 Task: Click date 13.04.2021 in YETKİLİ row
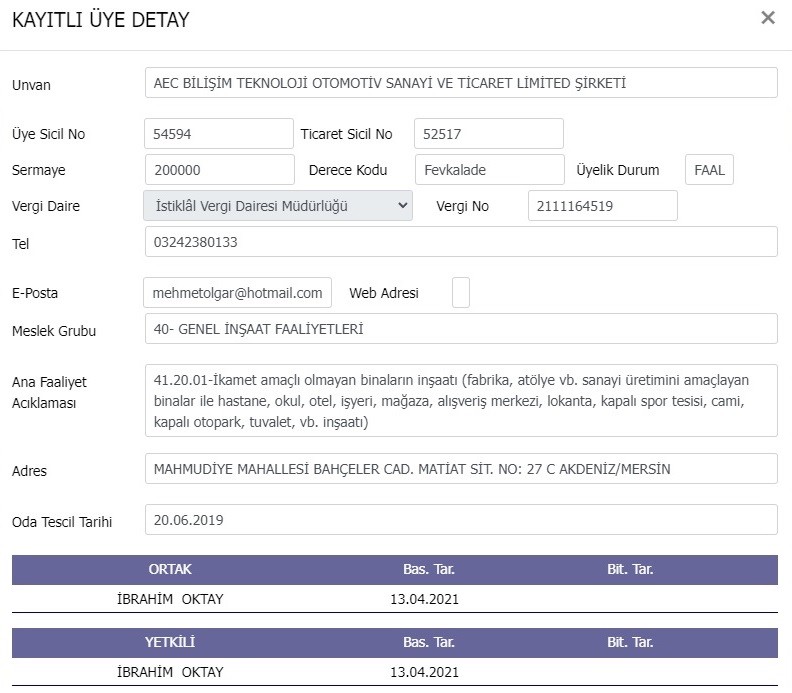coord(424,672)
